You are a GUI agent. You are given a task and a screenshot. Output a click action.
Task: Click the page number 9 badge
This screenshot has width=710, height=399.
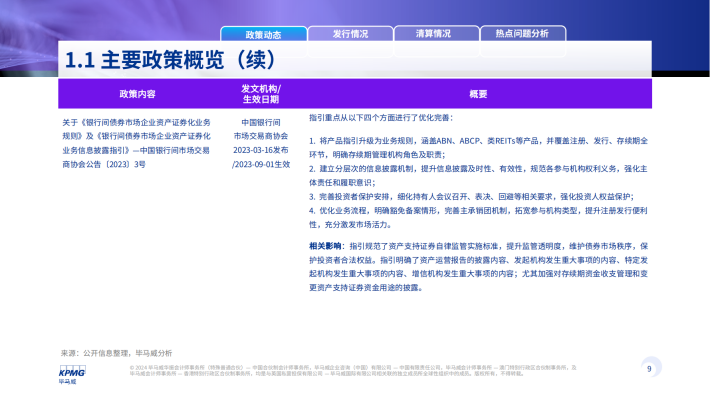click(651, 368)
